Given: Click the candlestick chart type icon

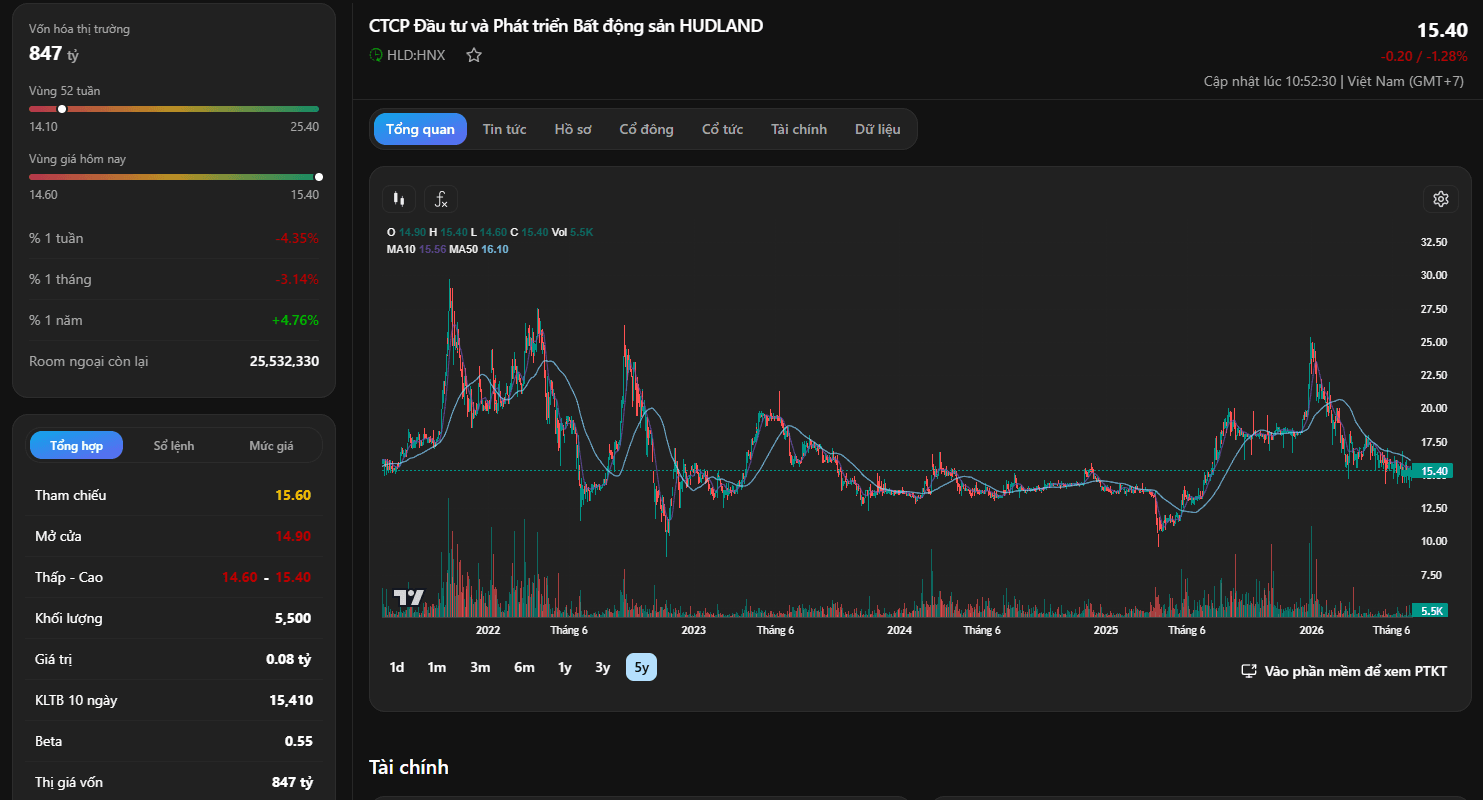Looking at the screenshot, I should [x=399, y=199].
